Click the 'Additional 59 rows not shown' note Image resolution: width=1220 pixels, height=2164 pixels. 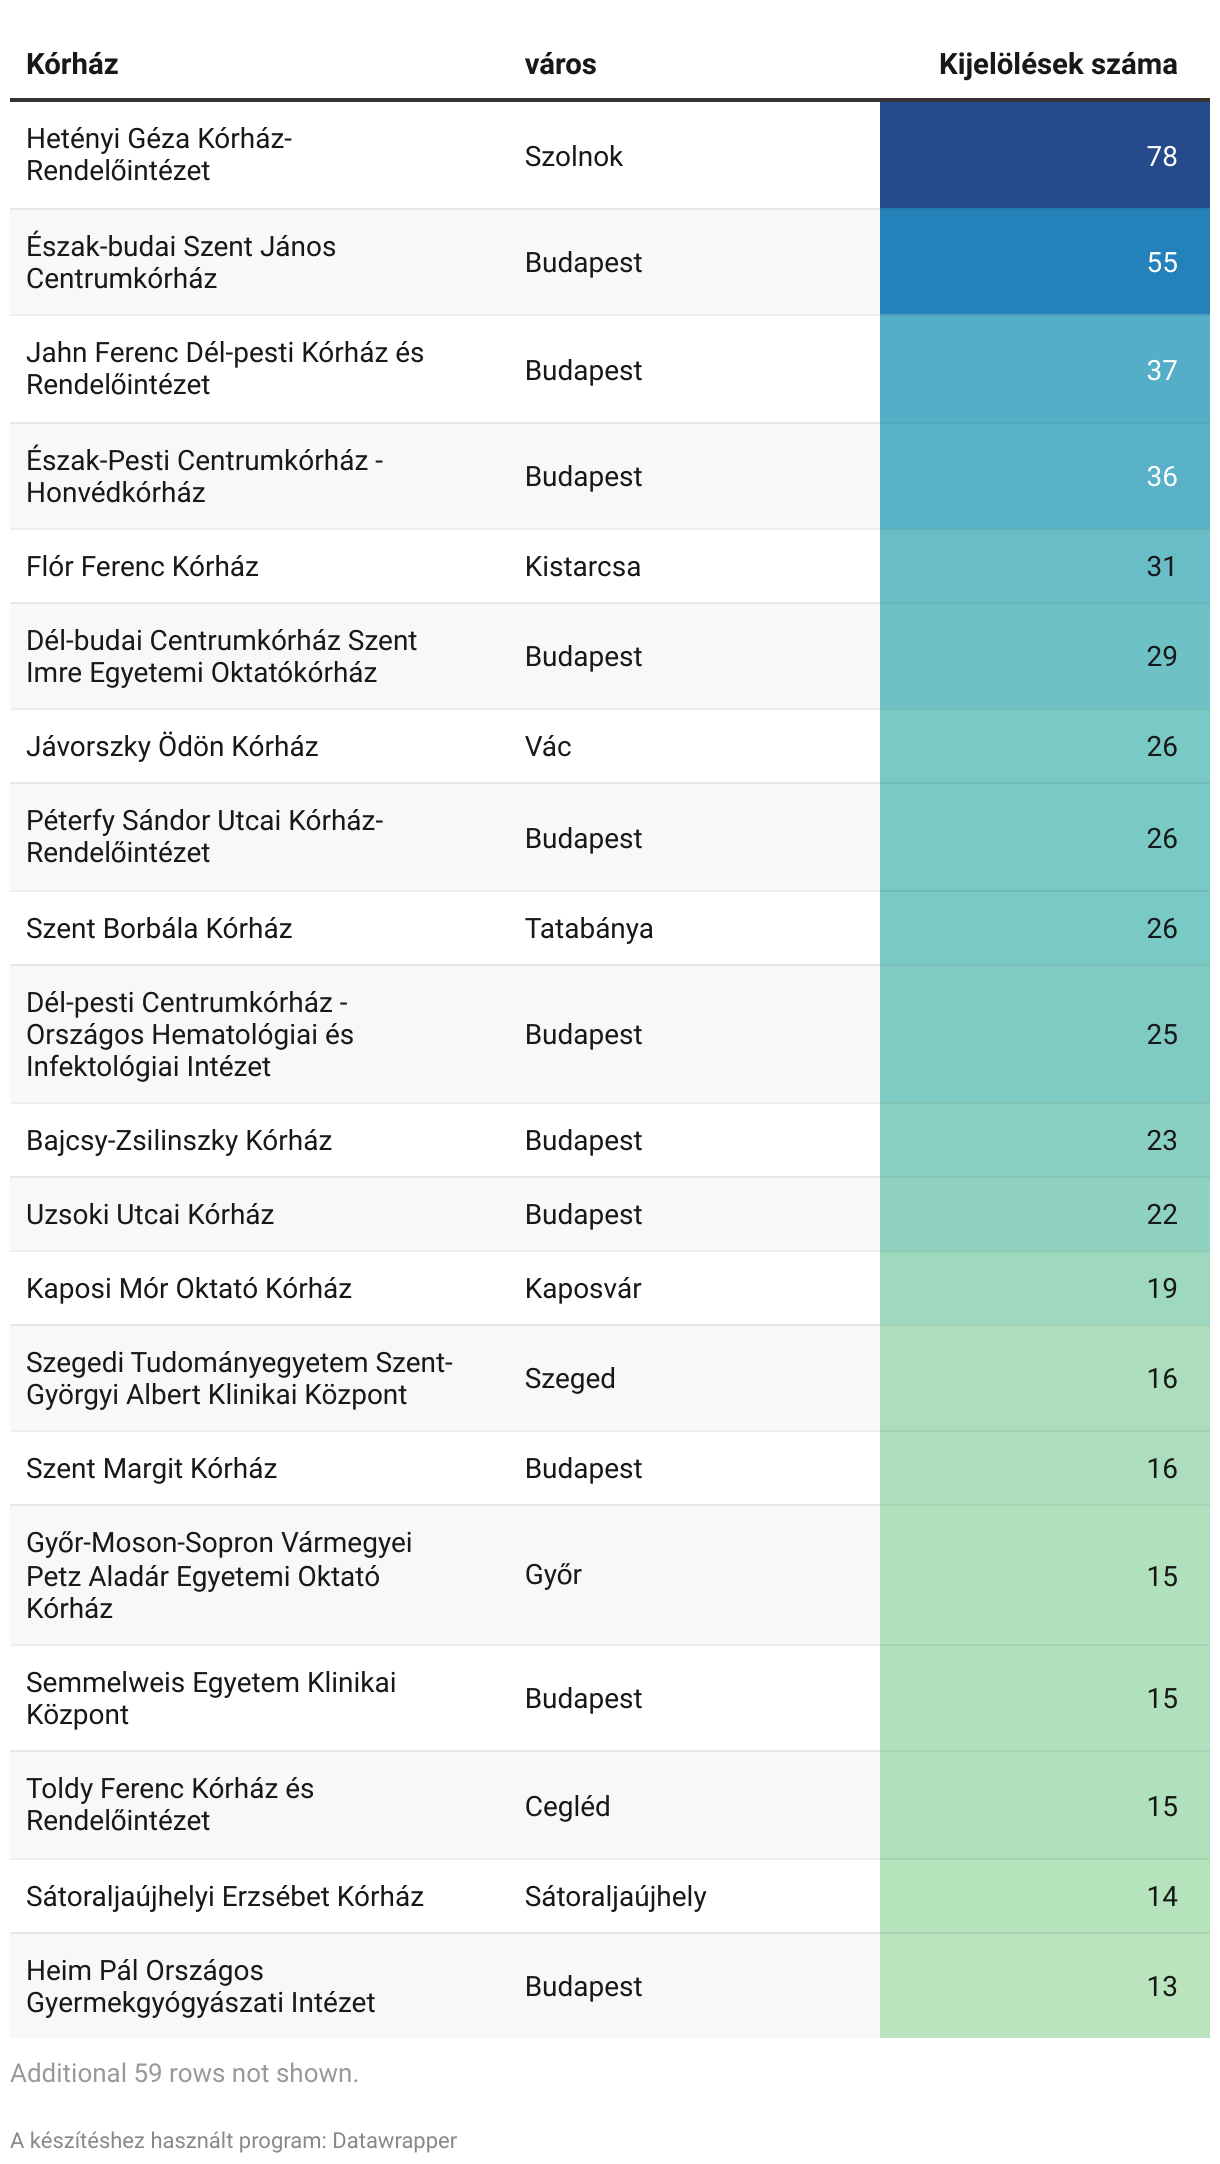[184, 2073]
